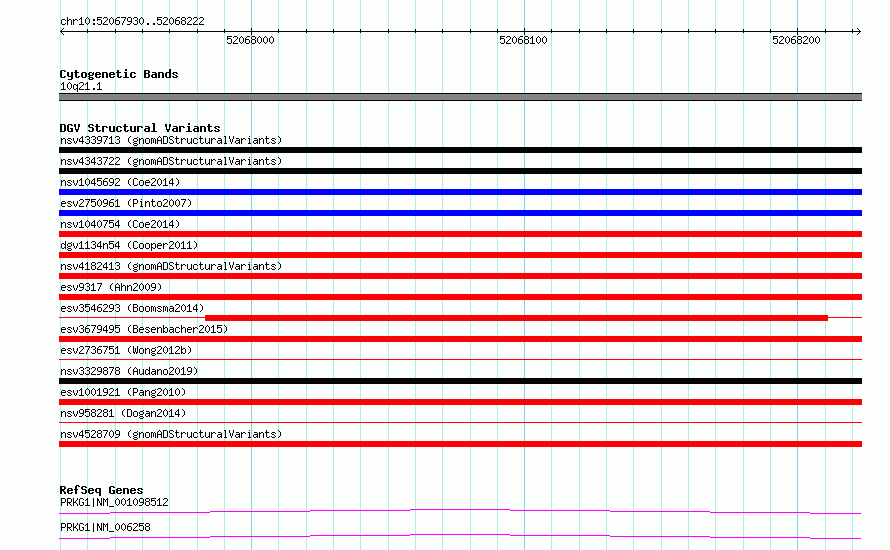The height and width of the screenshot is (550, 890).
Task: Click the nsv4339713 gnomAD variant label
Action: [x=171, y=140]
